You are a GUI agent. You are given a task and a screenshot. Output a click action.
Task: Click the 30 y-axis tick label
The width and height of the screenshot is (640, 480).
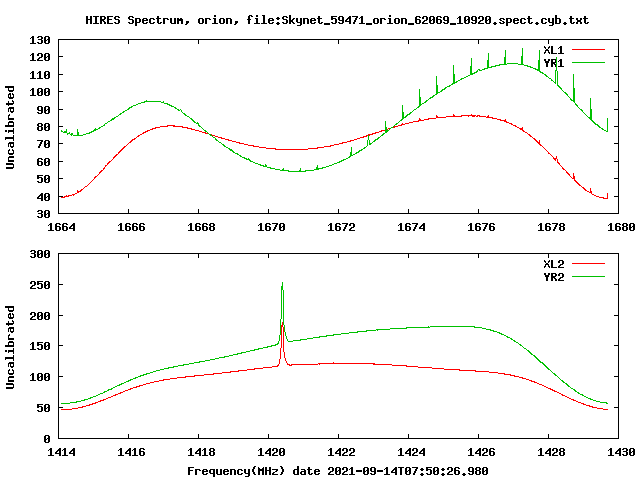click(x=44, y=214)
